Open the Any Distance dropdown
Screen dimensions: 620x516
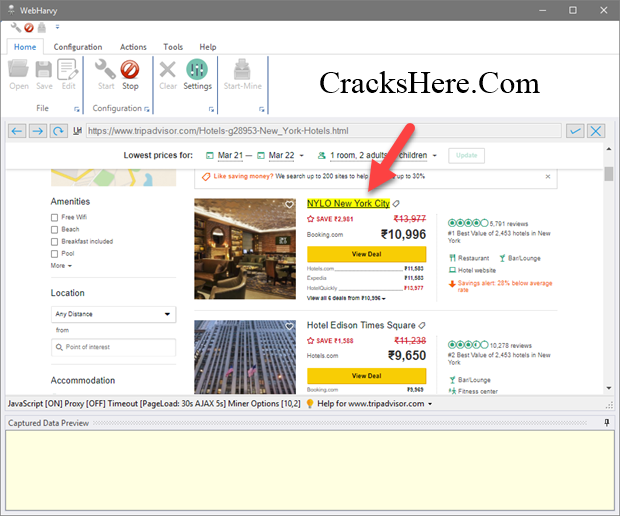[113, 314]
